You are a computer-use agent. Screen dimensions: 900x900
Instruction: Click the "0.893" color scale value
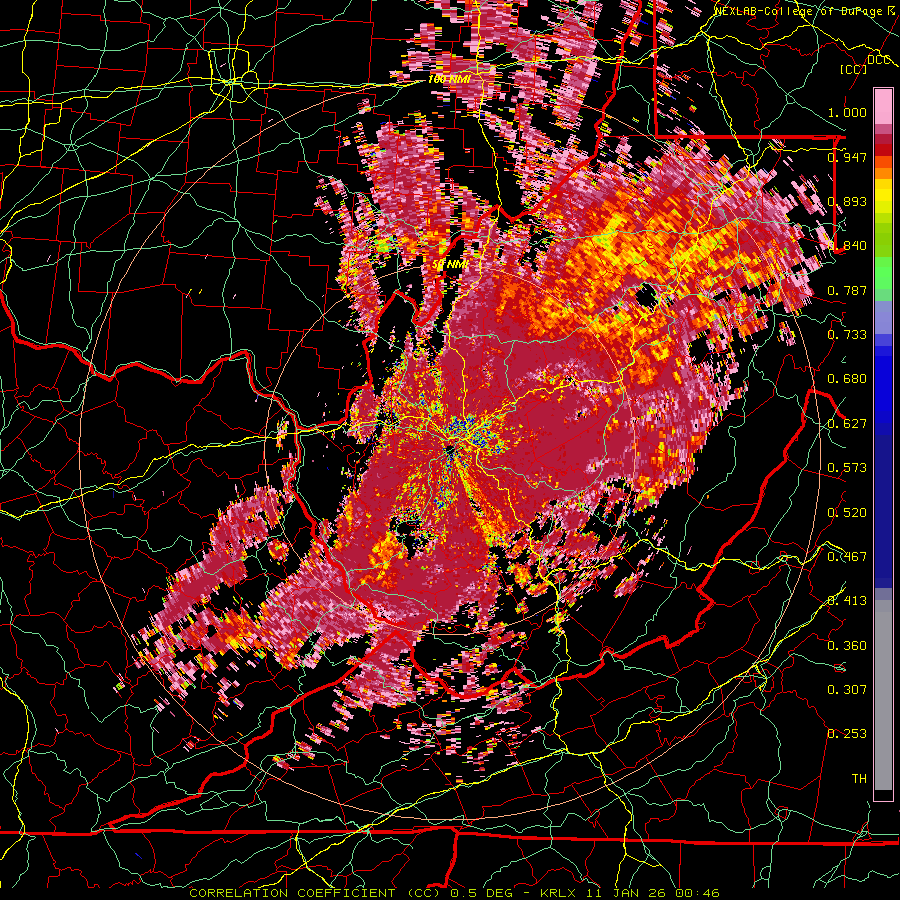pos(847,201)
